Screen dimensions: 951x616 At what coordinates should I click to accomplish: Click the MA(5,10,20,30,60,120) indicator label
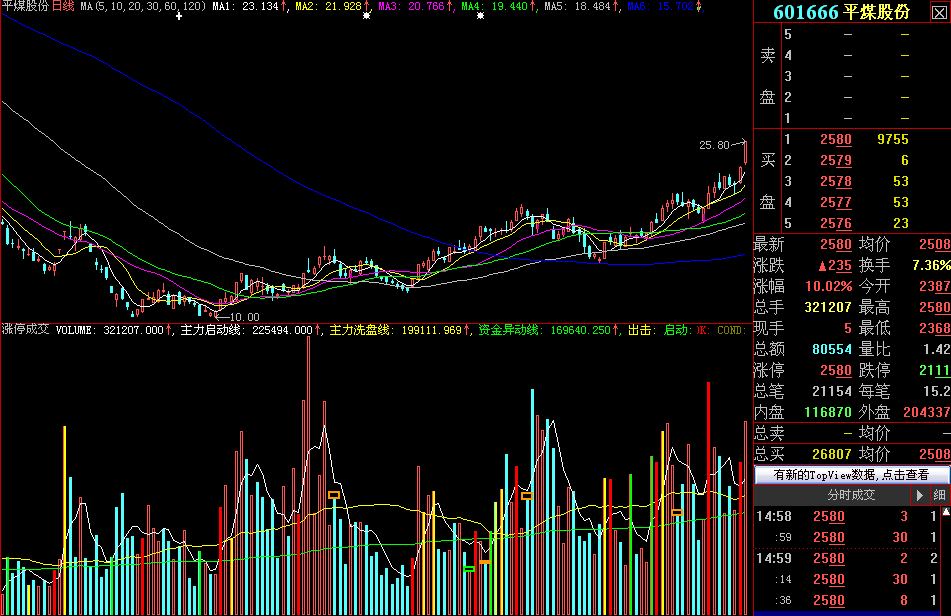click(x=143, y=6)
